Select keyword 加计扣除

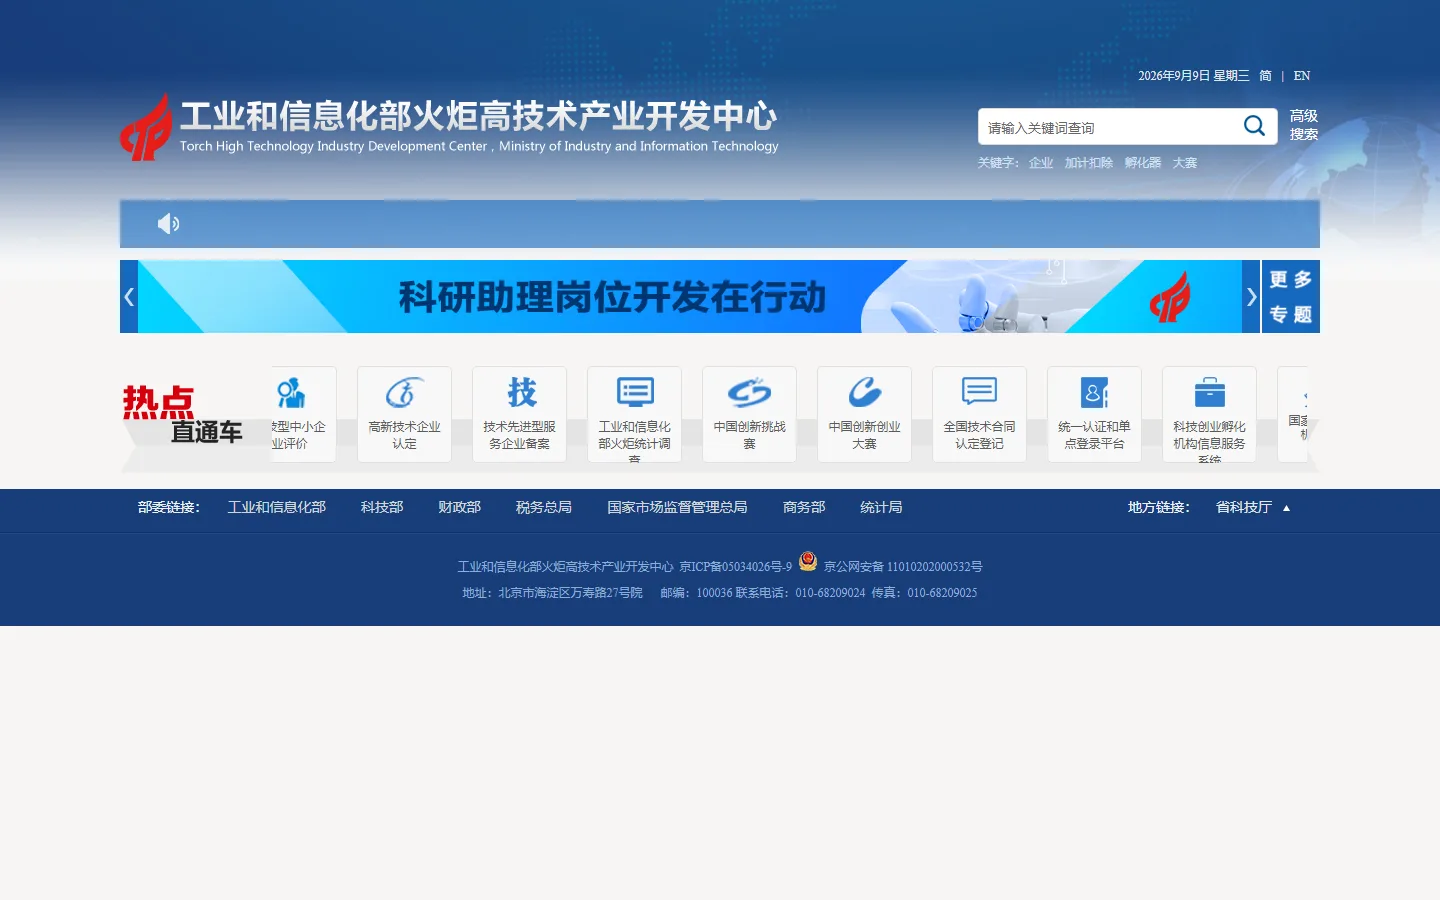pyautogui.click(x=1089, y=163)
